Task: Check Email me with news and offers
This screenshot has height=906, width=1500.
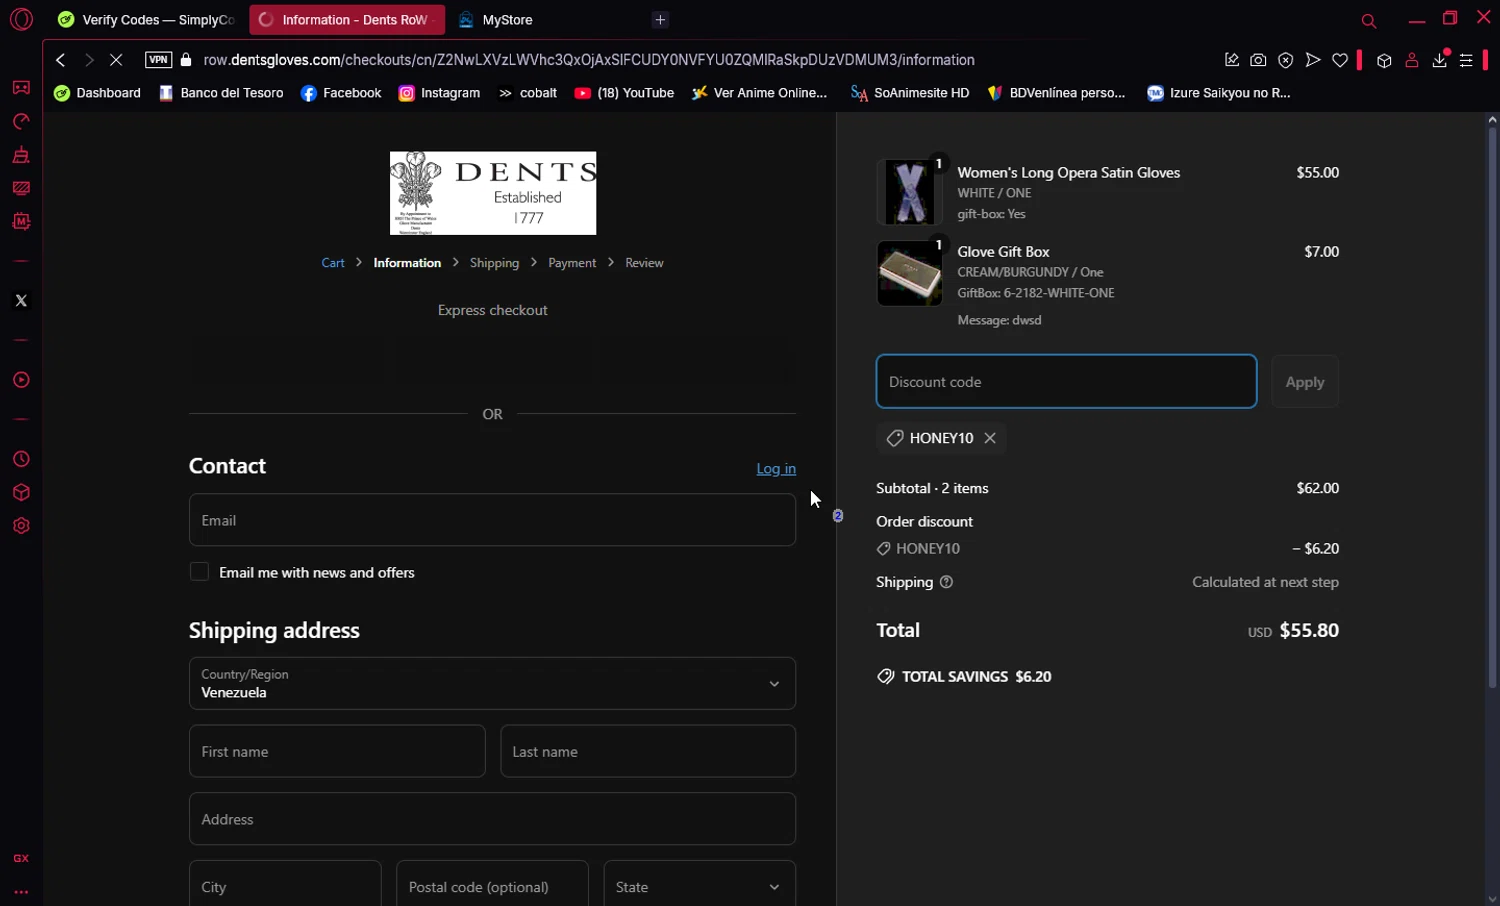Action: 199,572
